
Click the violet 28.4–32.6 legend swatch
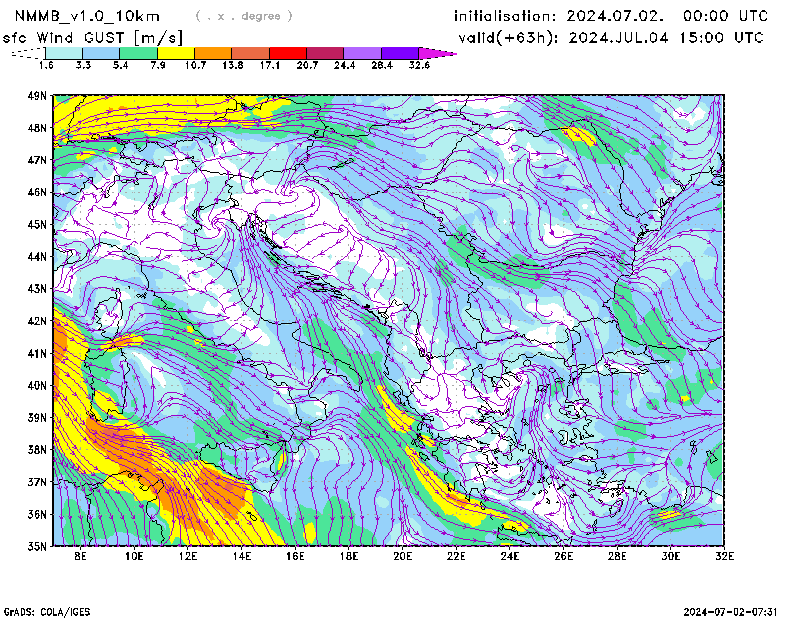coord(399,52)
